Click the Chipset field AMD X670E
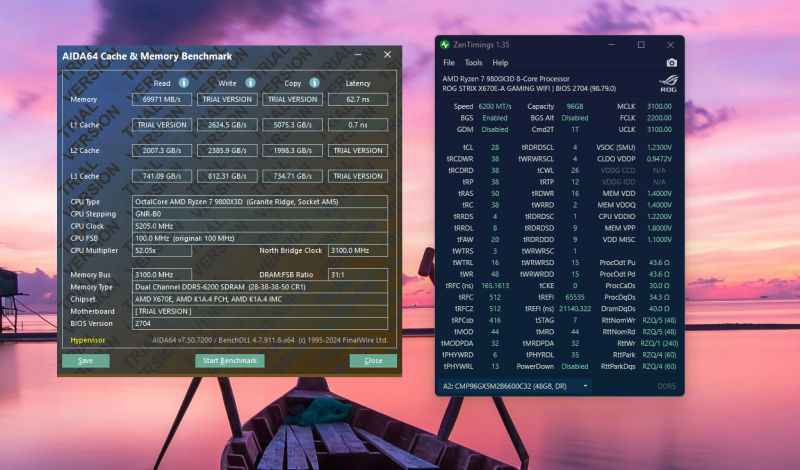The width and height of the screenshot is (800, 470). (x=260, y=299)
